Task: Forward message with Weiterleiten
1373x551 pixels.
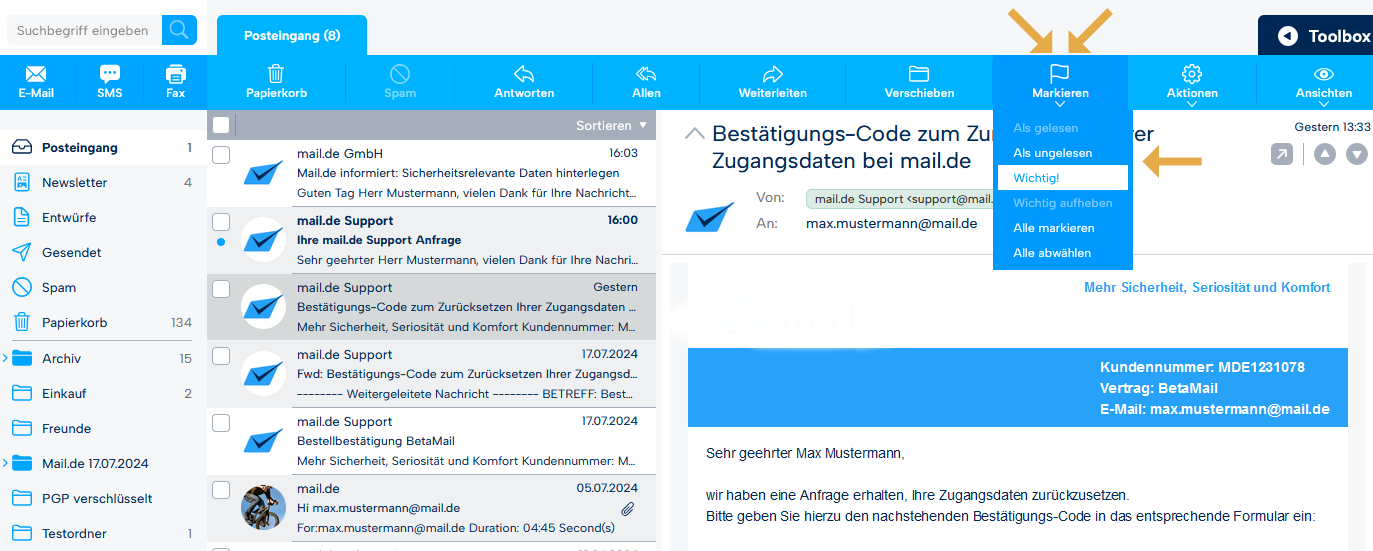Action: tap(772, 82)
